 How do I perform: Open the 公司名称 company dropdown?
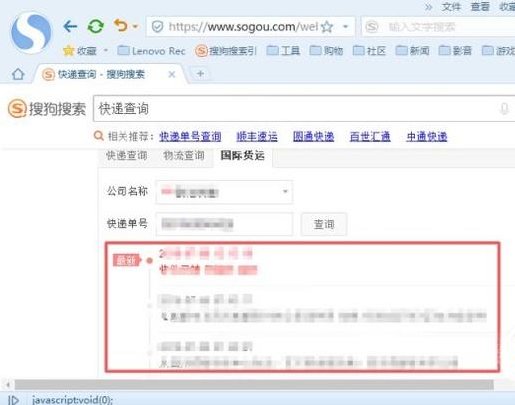point(224,192)
